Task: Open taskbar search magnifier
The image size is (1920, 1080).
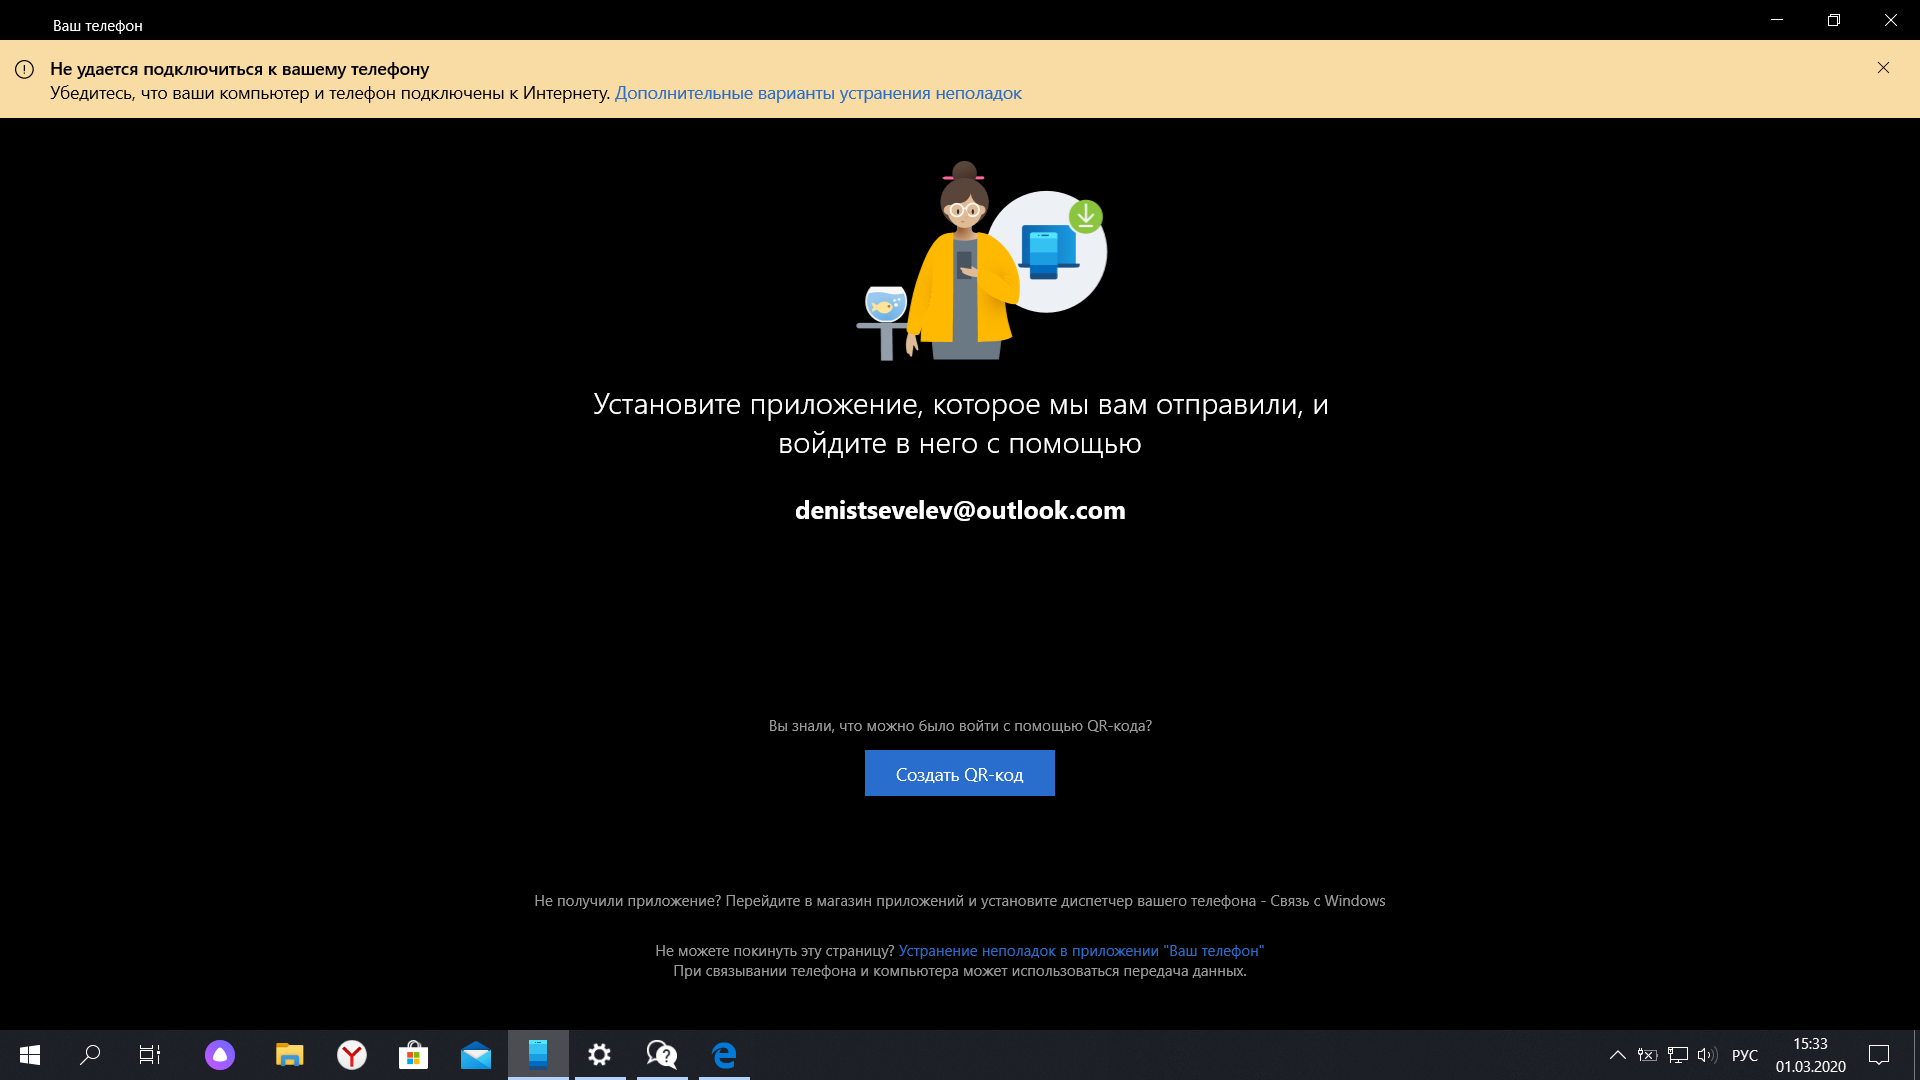Action: pos(90,1055)
